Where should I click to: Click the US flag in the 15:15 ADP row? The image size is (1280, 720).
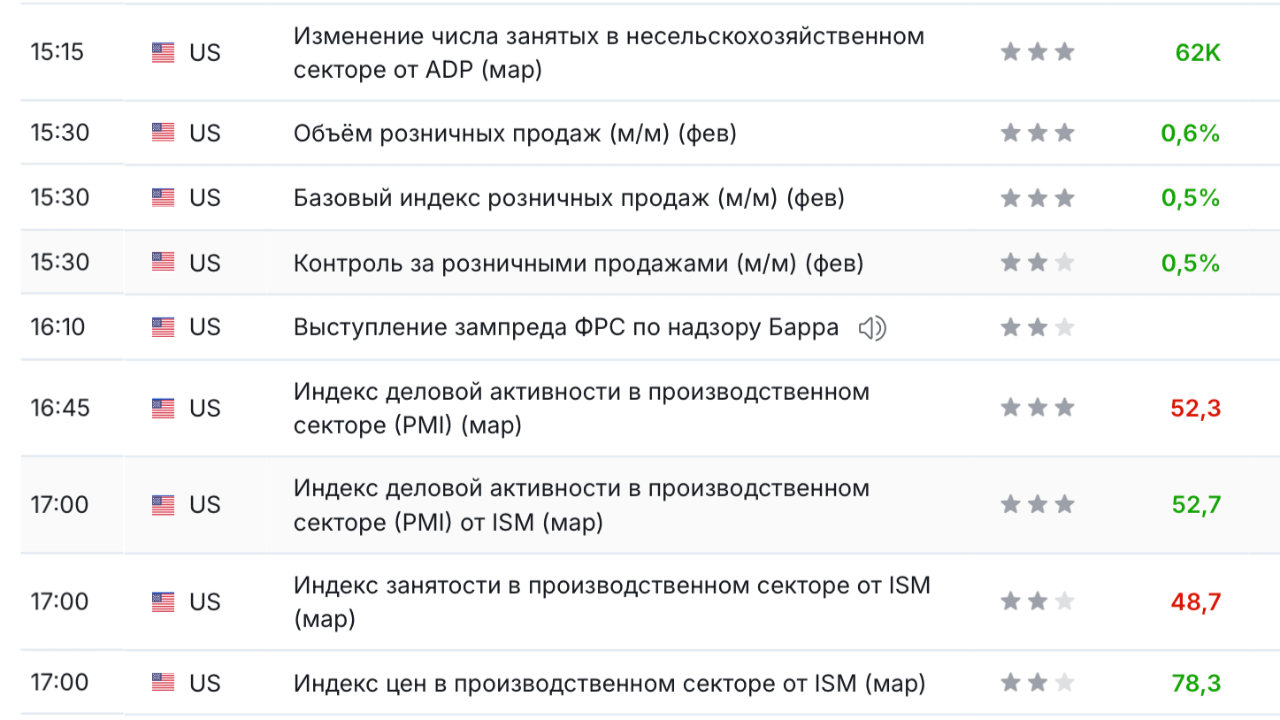[163, 53]
